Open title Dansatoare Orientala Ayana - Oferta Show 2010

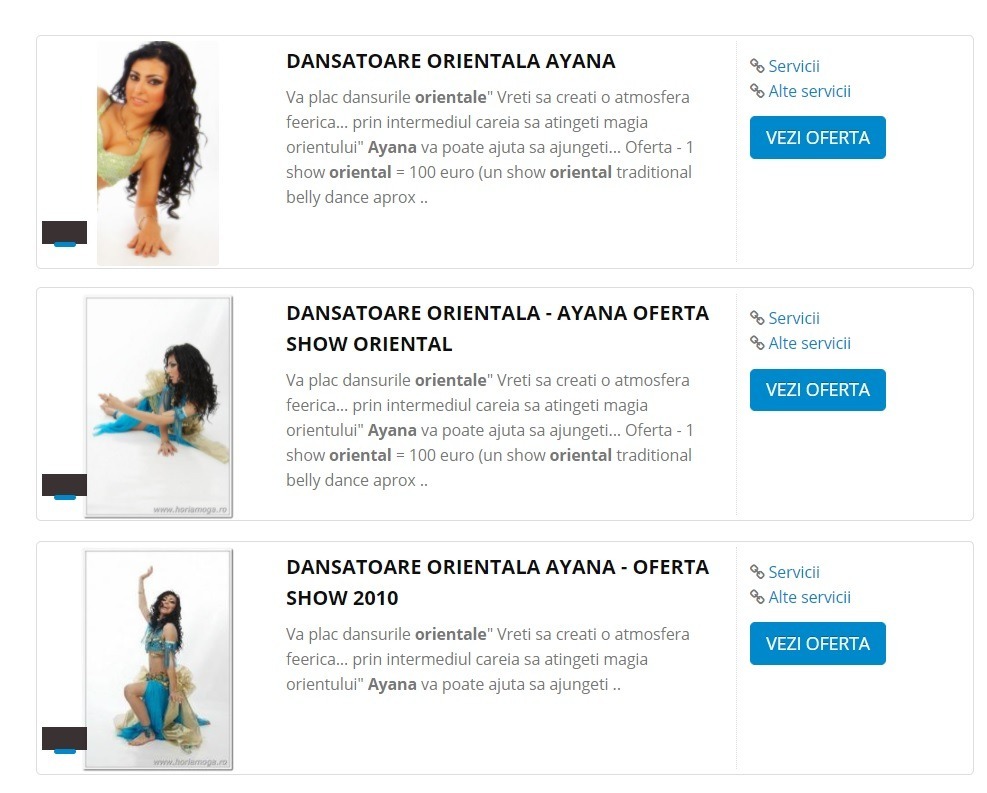click(497, 582)
